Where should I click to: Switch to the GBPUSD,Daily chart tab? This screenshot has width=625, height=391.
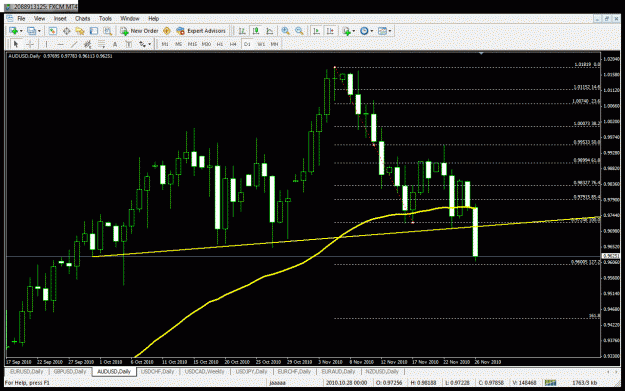click(x=70, y=371)
